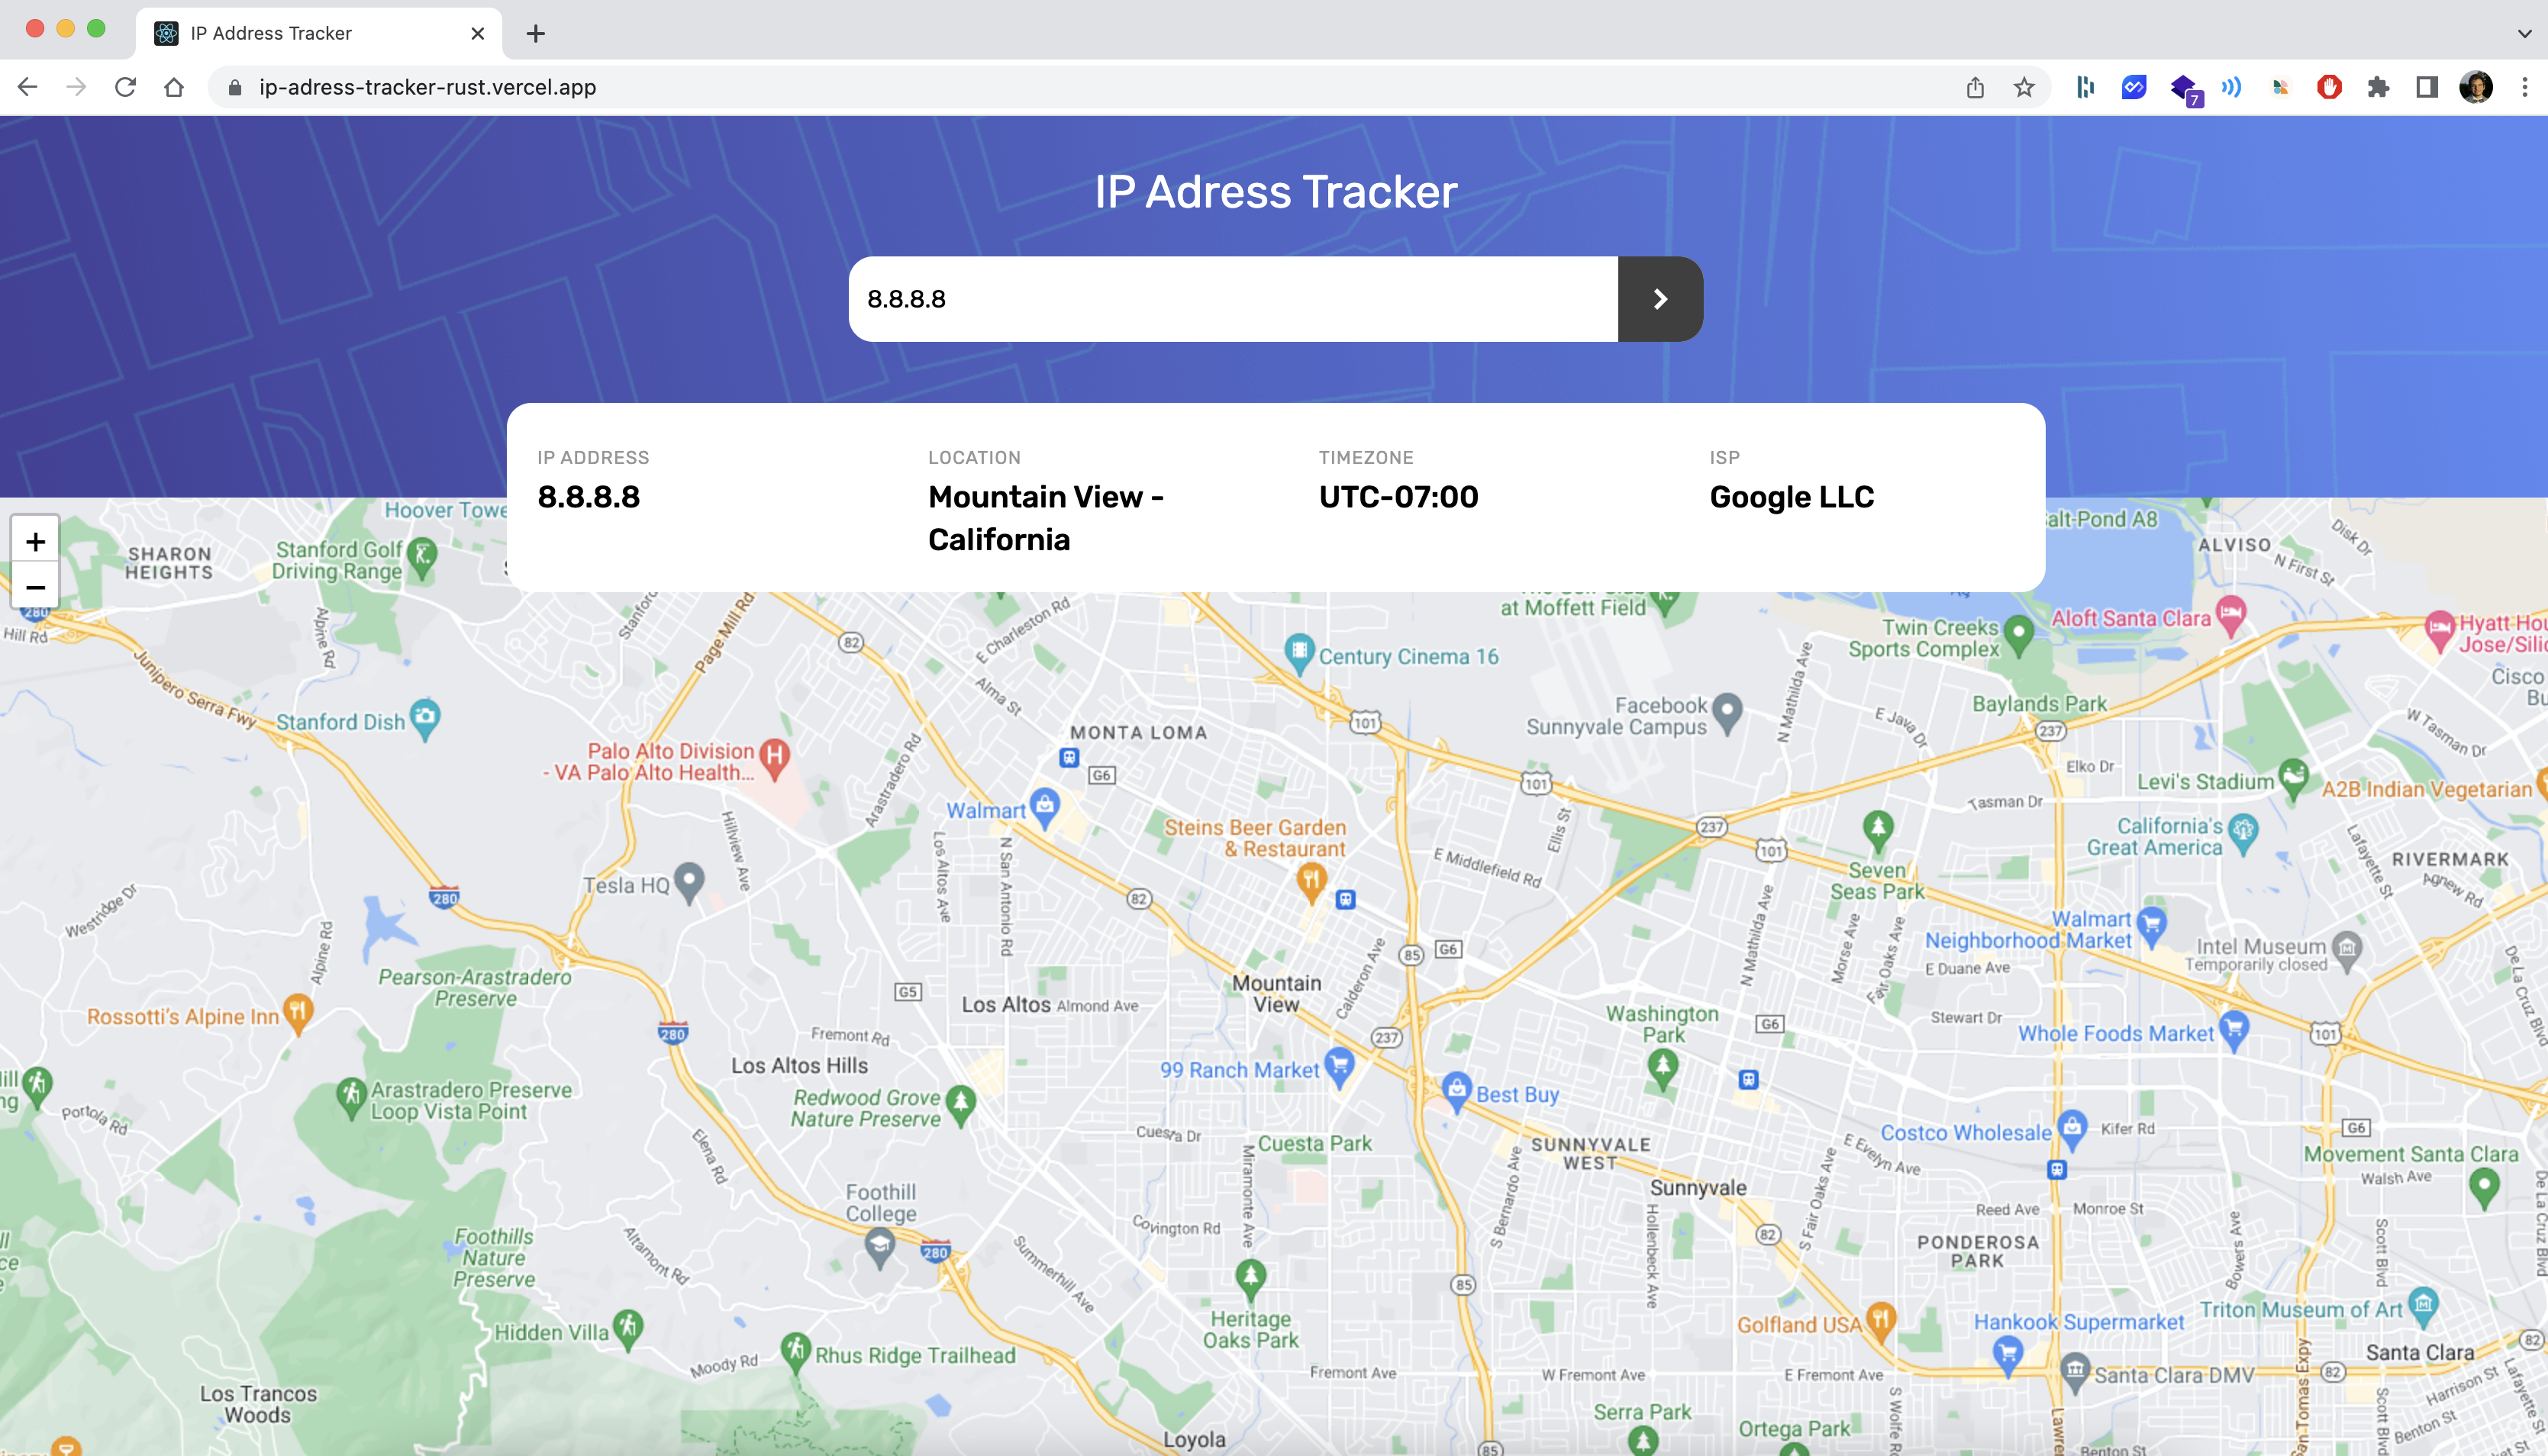Click the IP address input field

(1233, 299)
